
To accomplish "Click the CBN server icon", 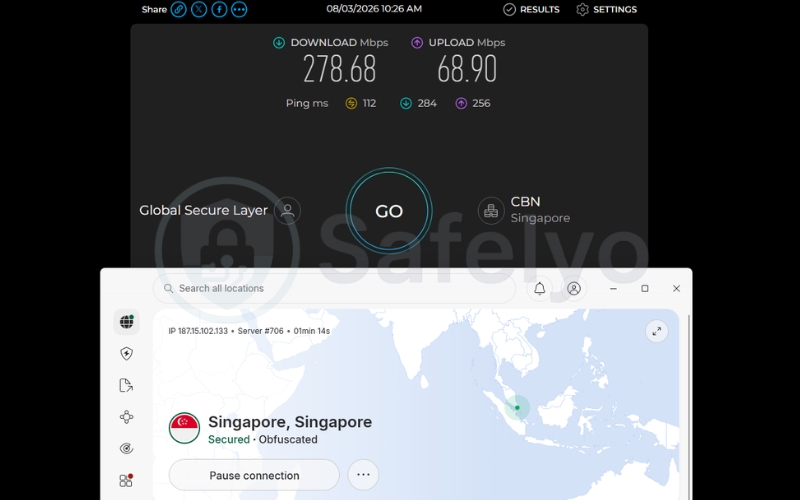I will (x=491, y=210).
